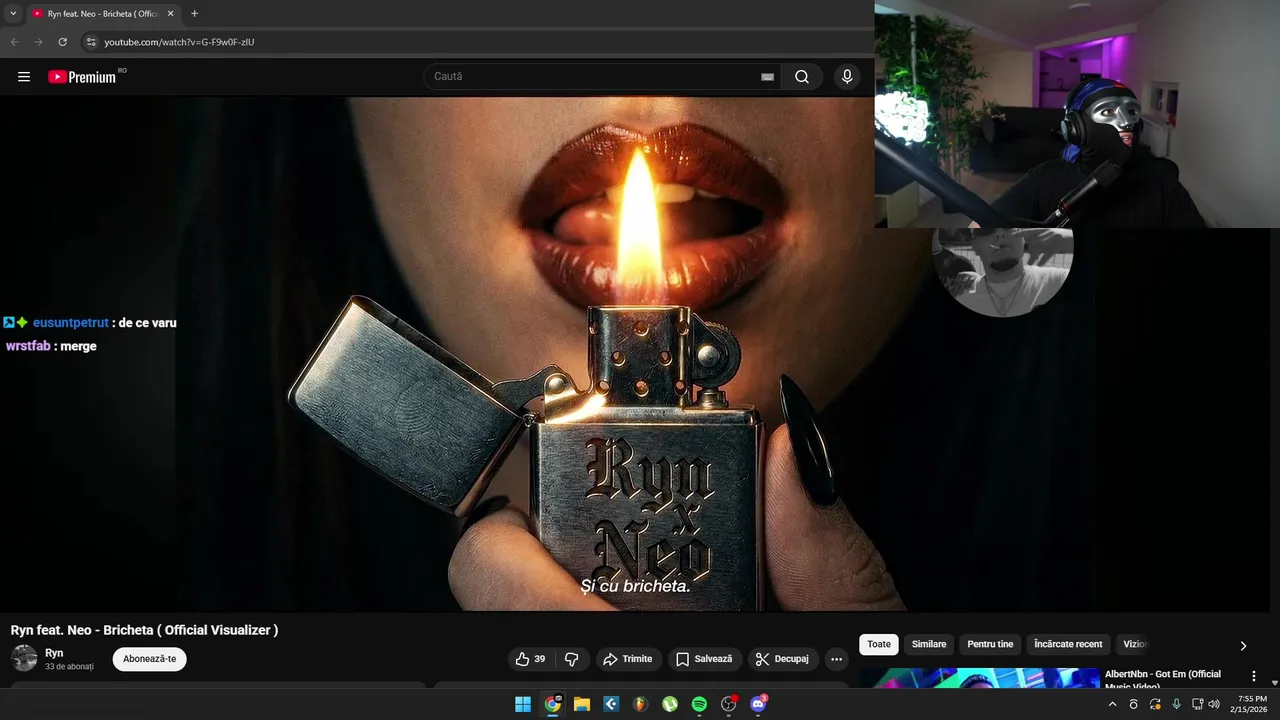This screenshot has height=720, width=1280.
Task: Open File Explorer from taskbar
Action: 581,704
